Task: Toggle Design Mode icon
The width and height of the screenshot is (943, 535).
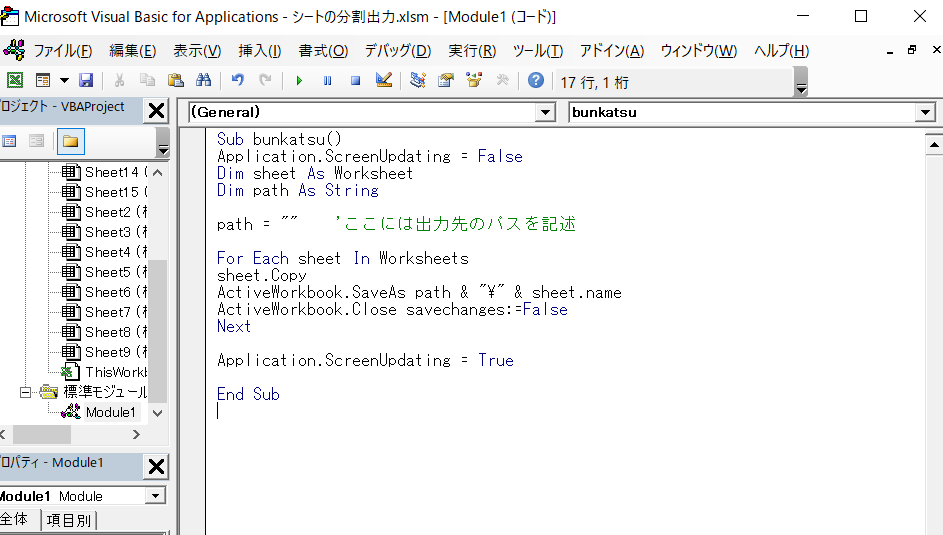Action: [384, 80]
